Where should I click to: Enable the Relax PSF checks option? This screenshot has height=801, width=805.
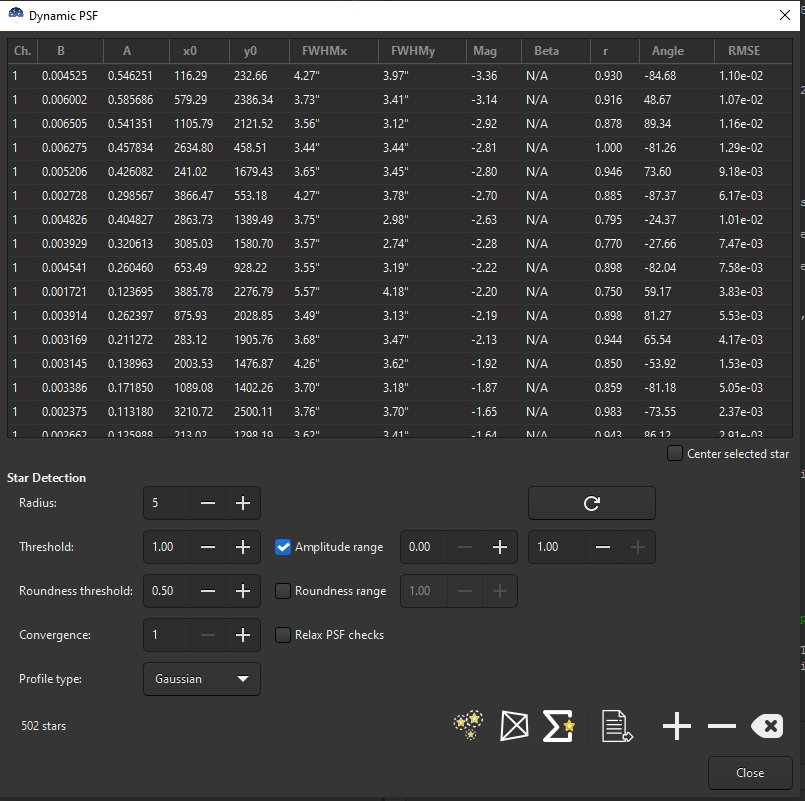point(283,635)
